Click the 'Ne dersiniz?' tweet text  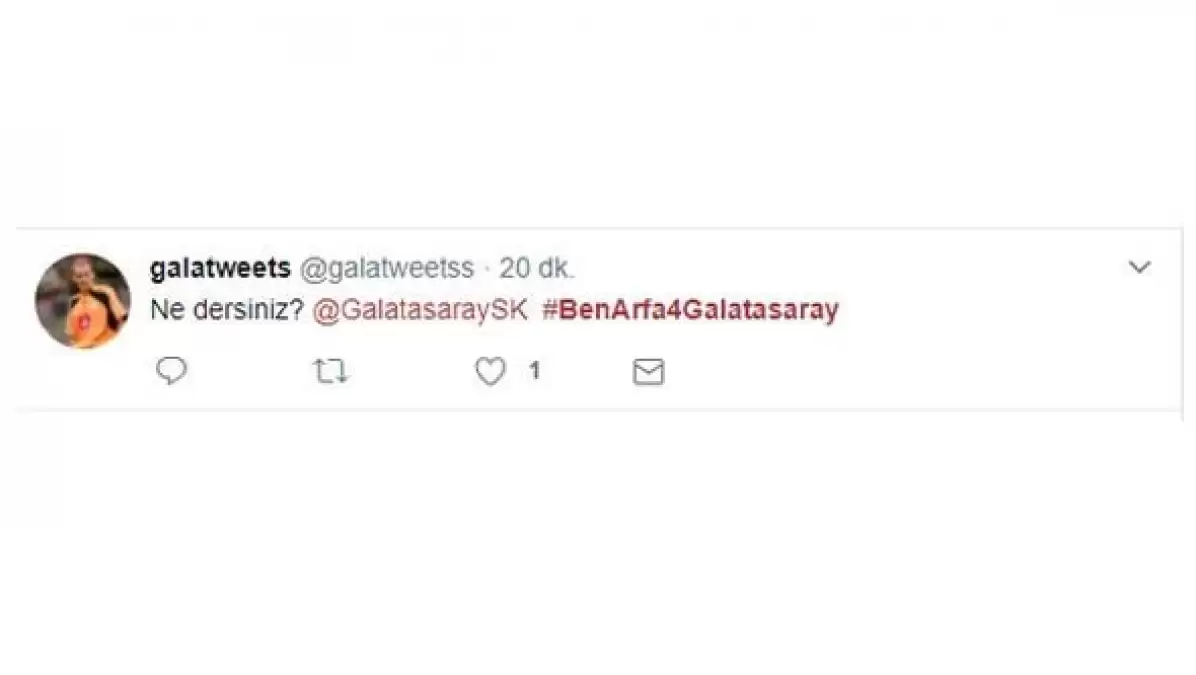pos(227,310)
